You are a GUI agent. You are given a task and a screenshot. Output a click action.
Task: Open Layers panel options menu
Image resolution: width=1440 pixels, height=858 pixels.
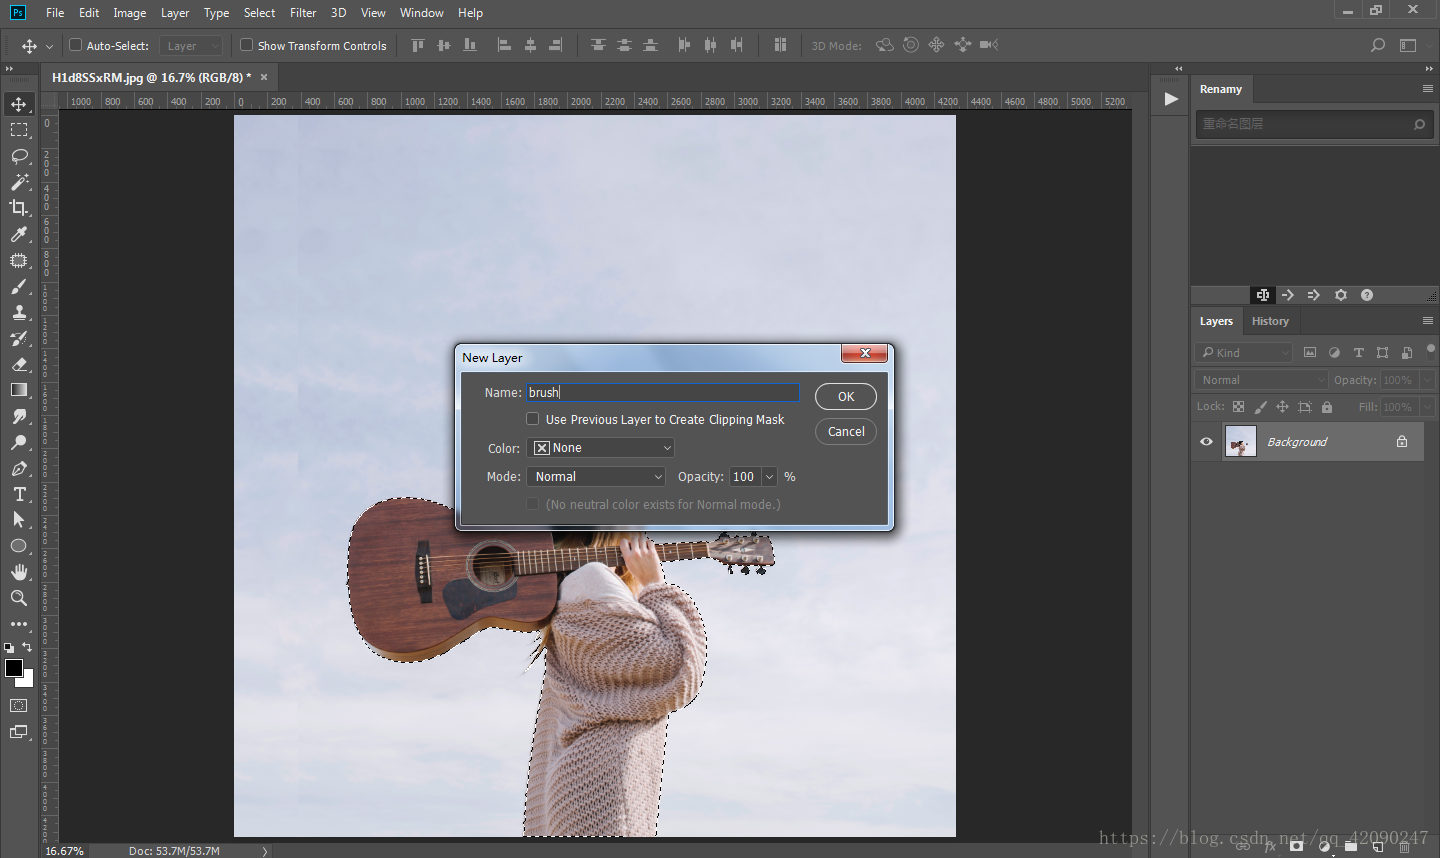(x=1428, y=321)
